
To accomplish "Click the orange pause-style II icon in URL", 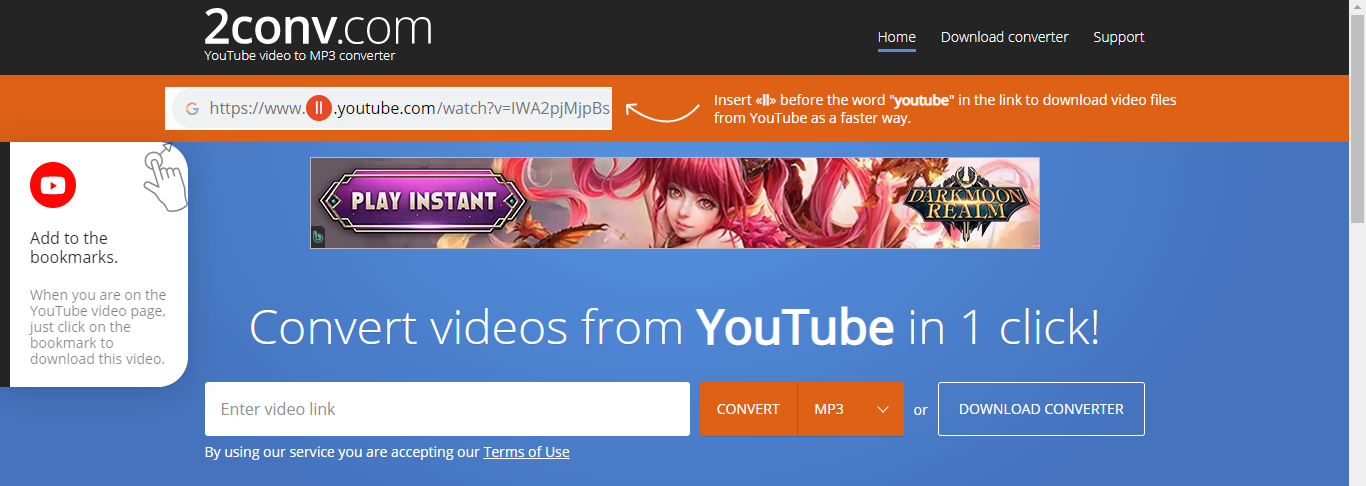I will pyautogui.click(x=318, y=108).
